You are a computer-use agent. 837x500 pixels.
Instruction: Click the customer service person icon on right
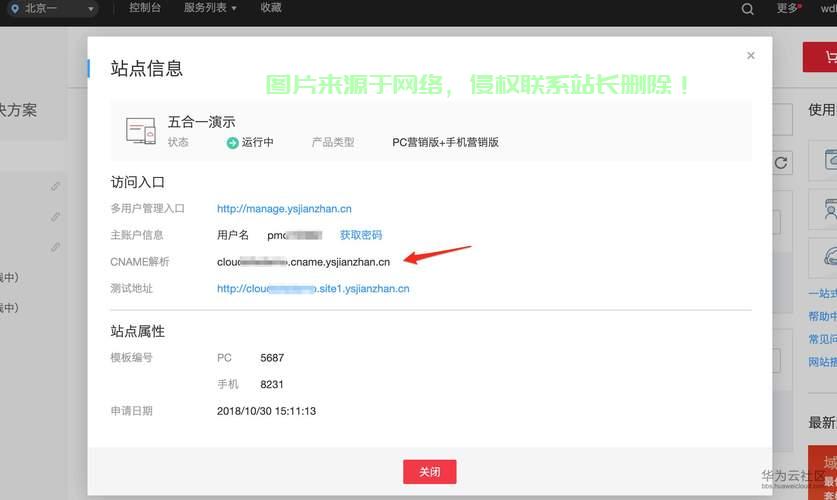tap(828, 210)
